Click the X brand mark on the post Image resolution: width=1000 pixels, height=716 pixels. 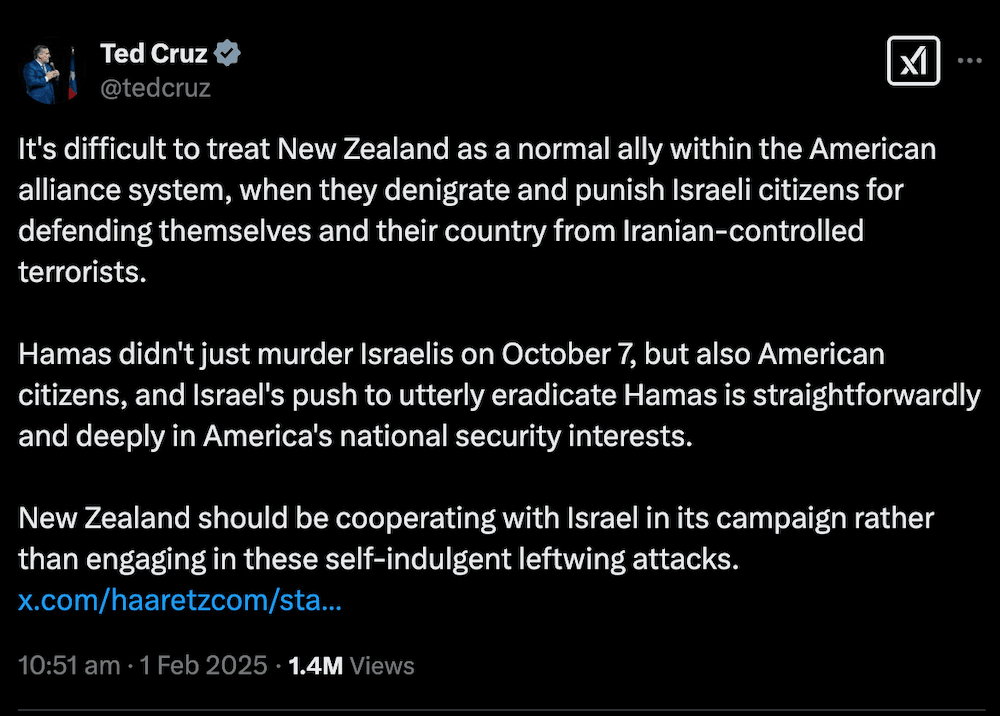pos(912,60)
